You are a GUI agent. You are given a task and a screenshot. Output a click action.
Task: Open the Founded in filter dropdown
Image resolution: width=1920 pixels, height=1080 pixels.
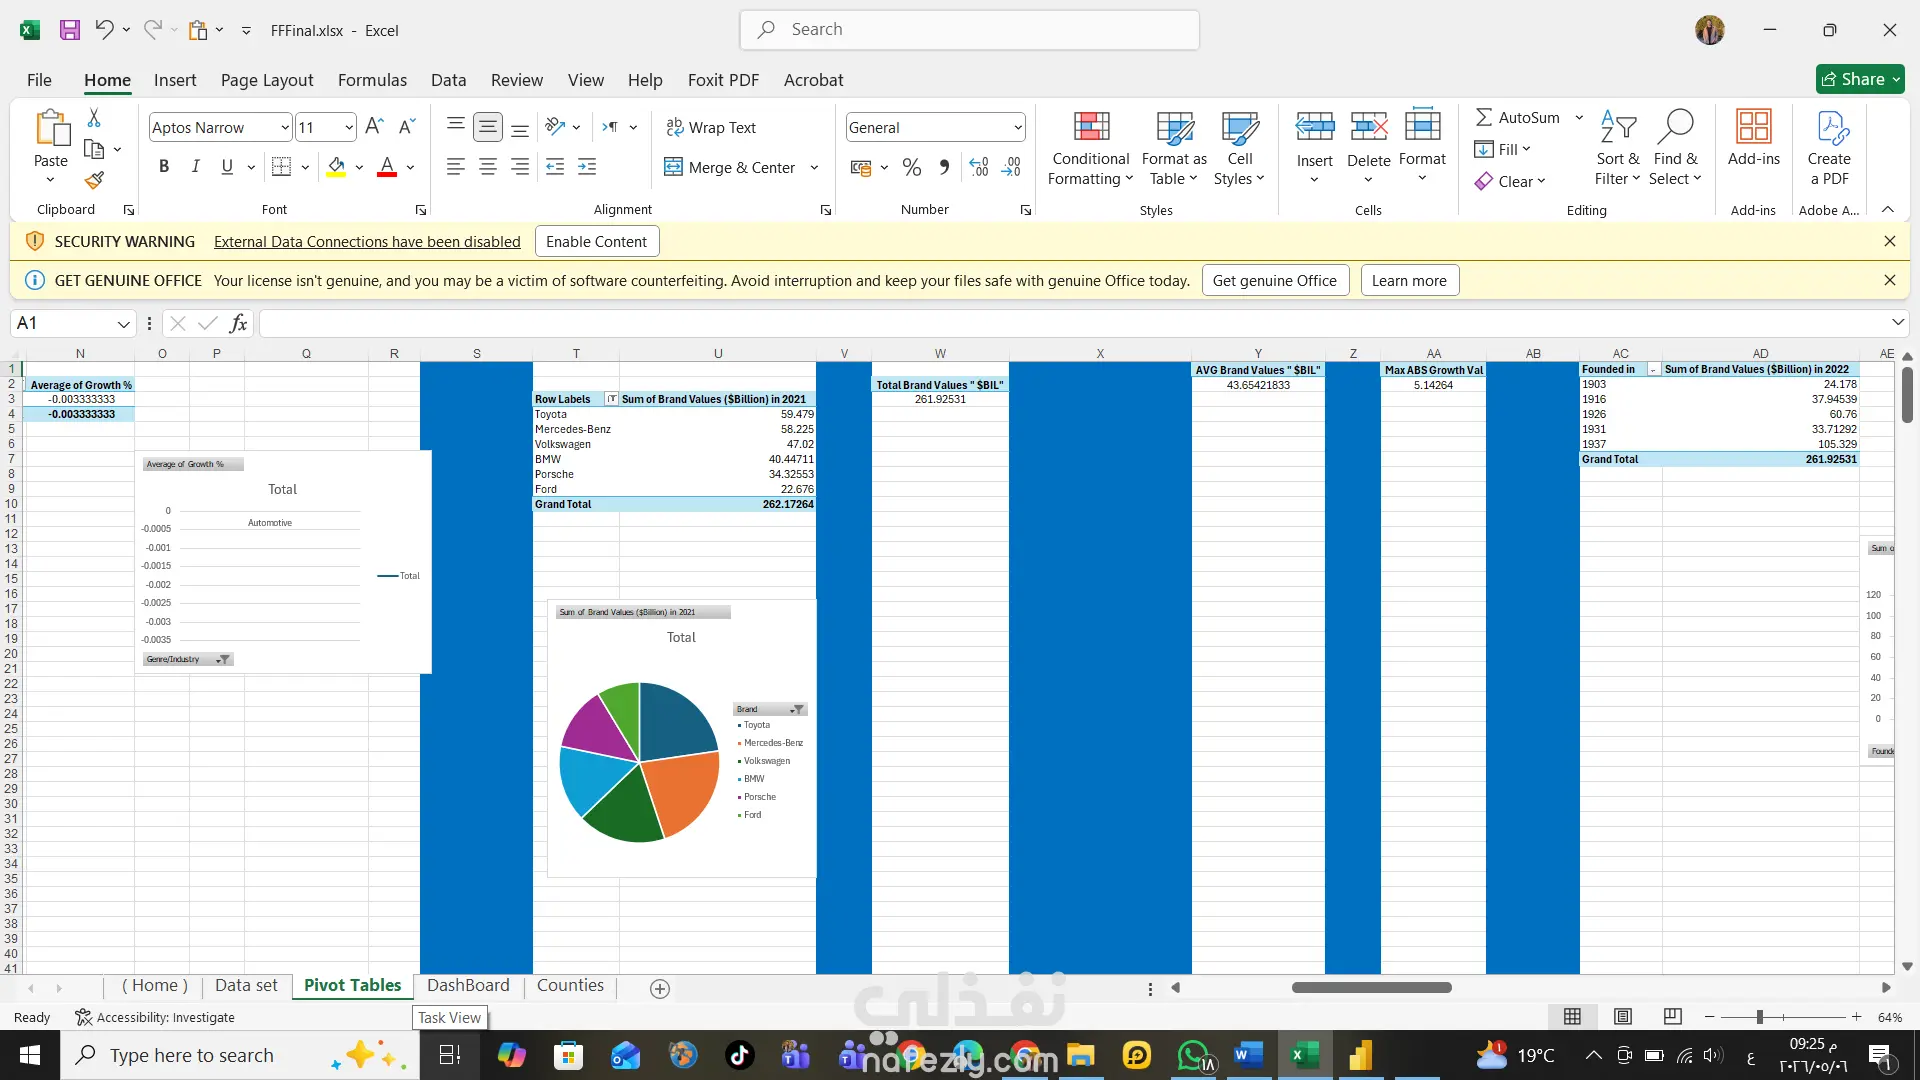click(1653, 370)
